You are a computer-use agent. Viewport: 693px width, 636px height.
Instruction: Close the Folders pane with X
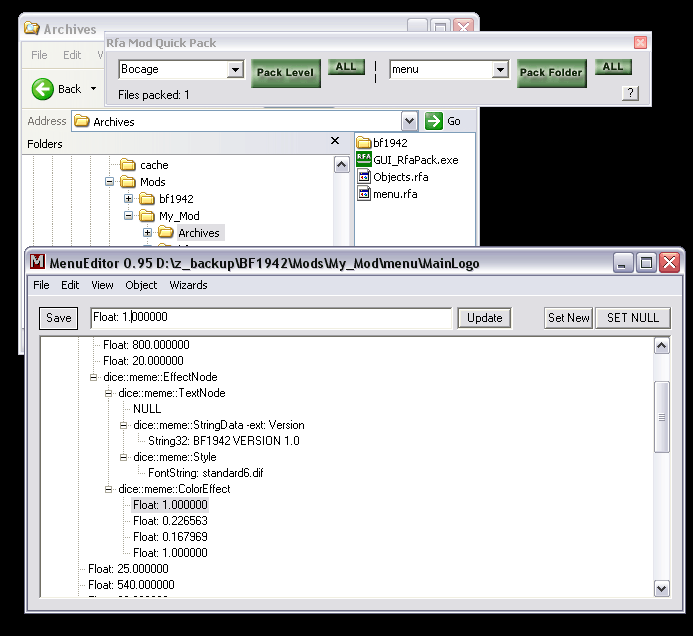335,141
